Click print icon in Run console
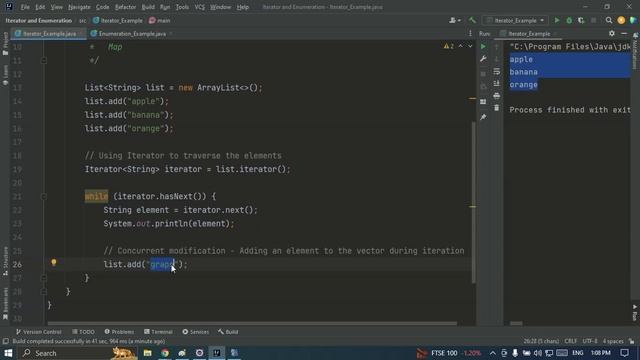 coord(496,96)
